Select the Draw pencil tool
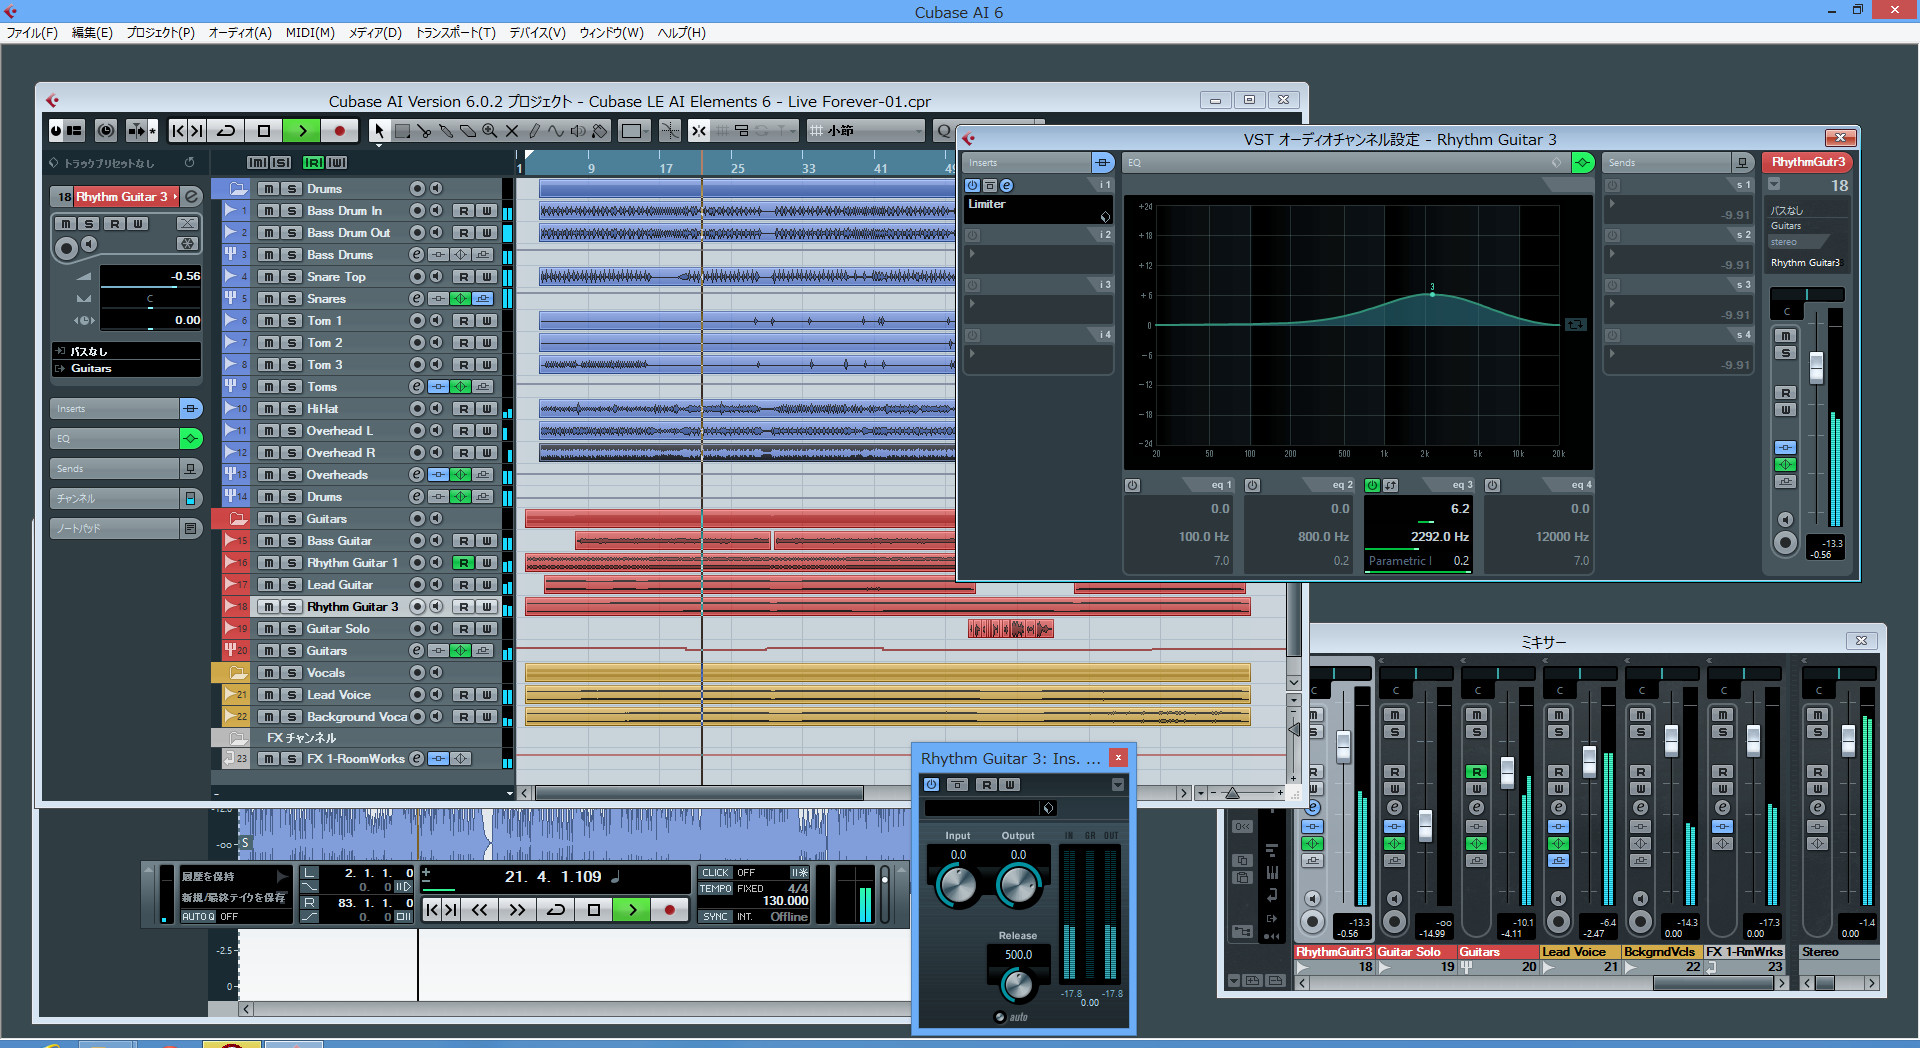Screen dimensions: 1920x1048 coord(534,131)
